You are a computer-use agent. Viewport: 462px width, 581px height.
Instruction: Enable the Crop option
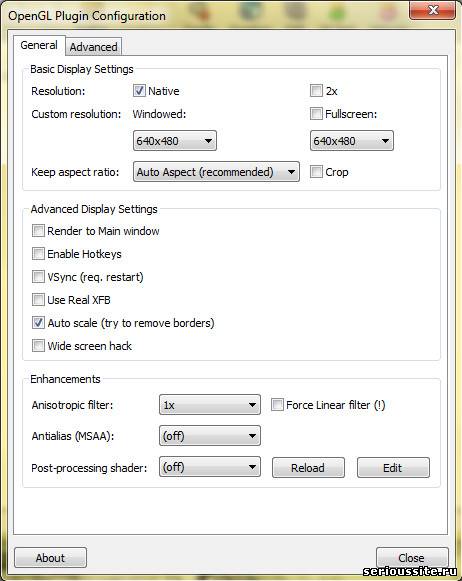pos(316,172)
